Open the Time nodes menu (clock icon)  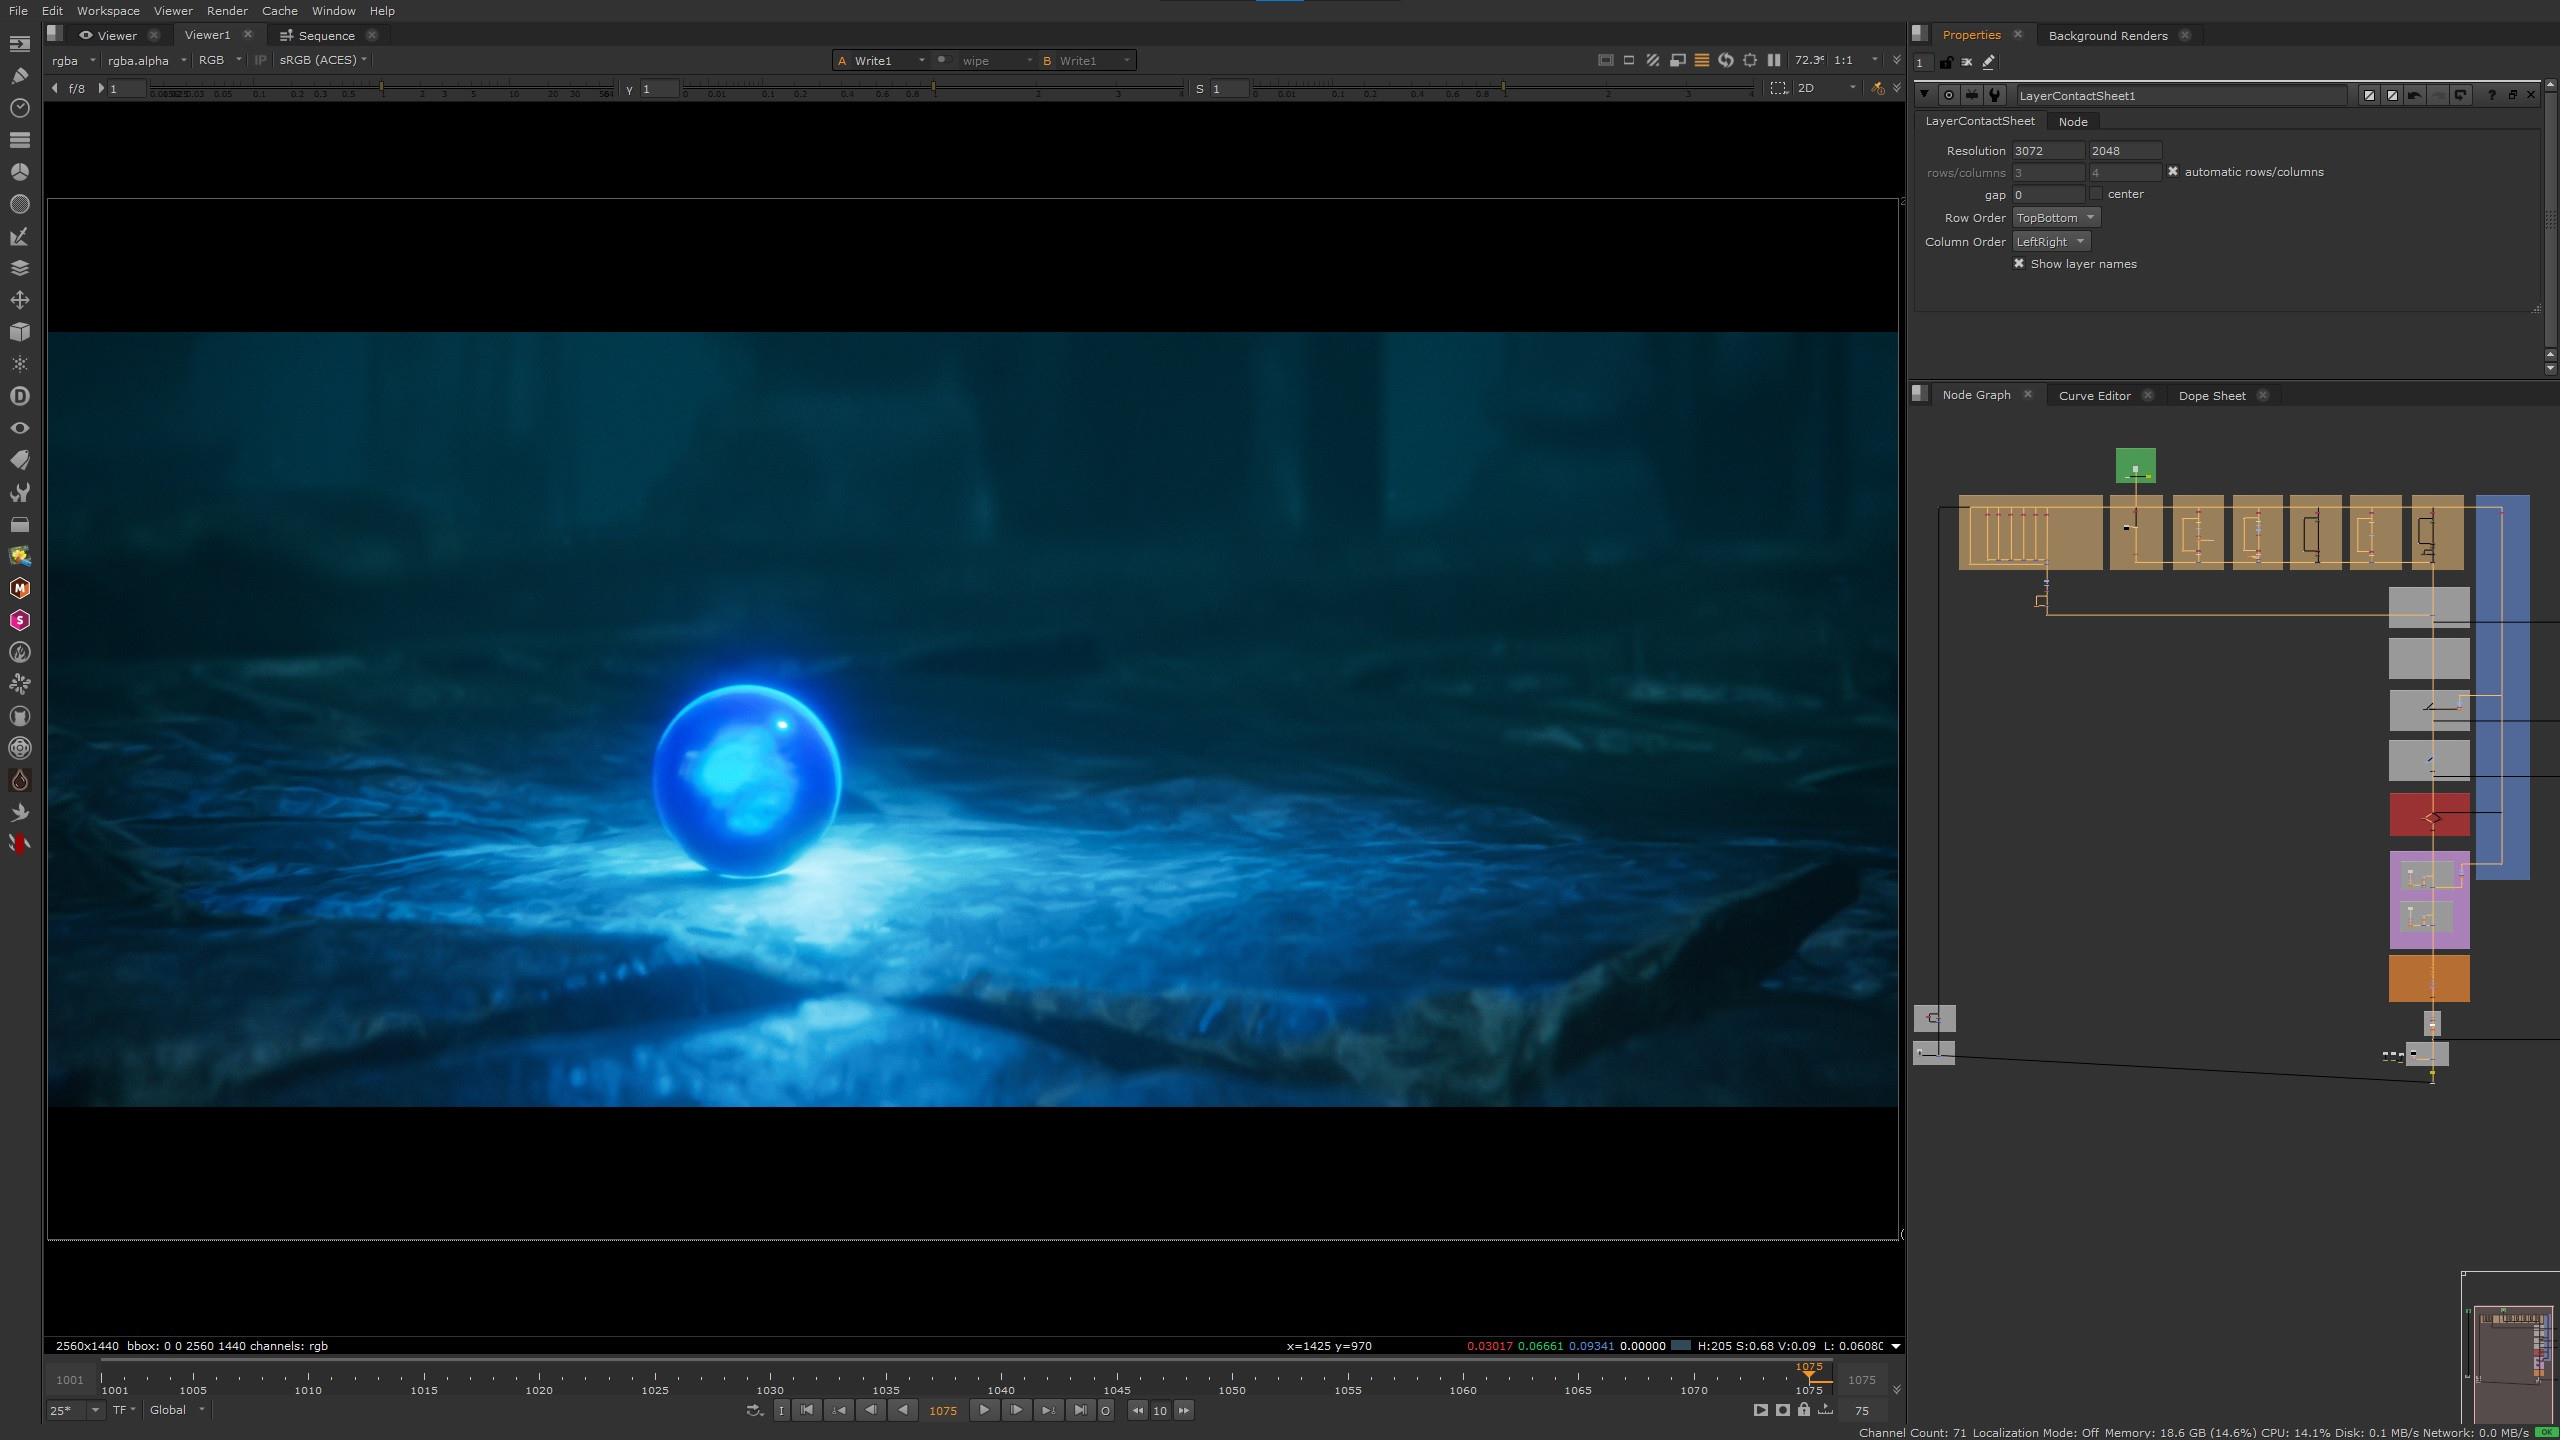(x=19, y=108)
